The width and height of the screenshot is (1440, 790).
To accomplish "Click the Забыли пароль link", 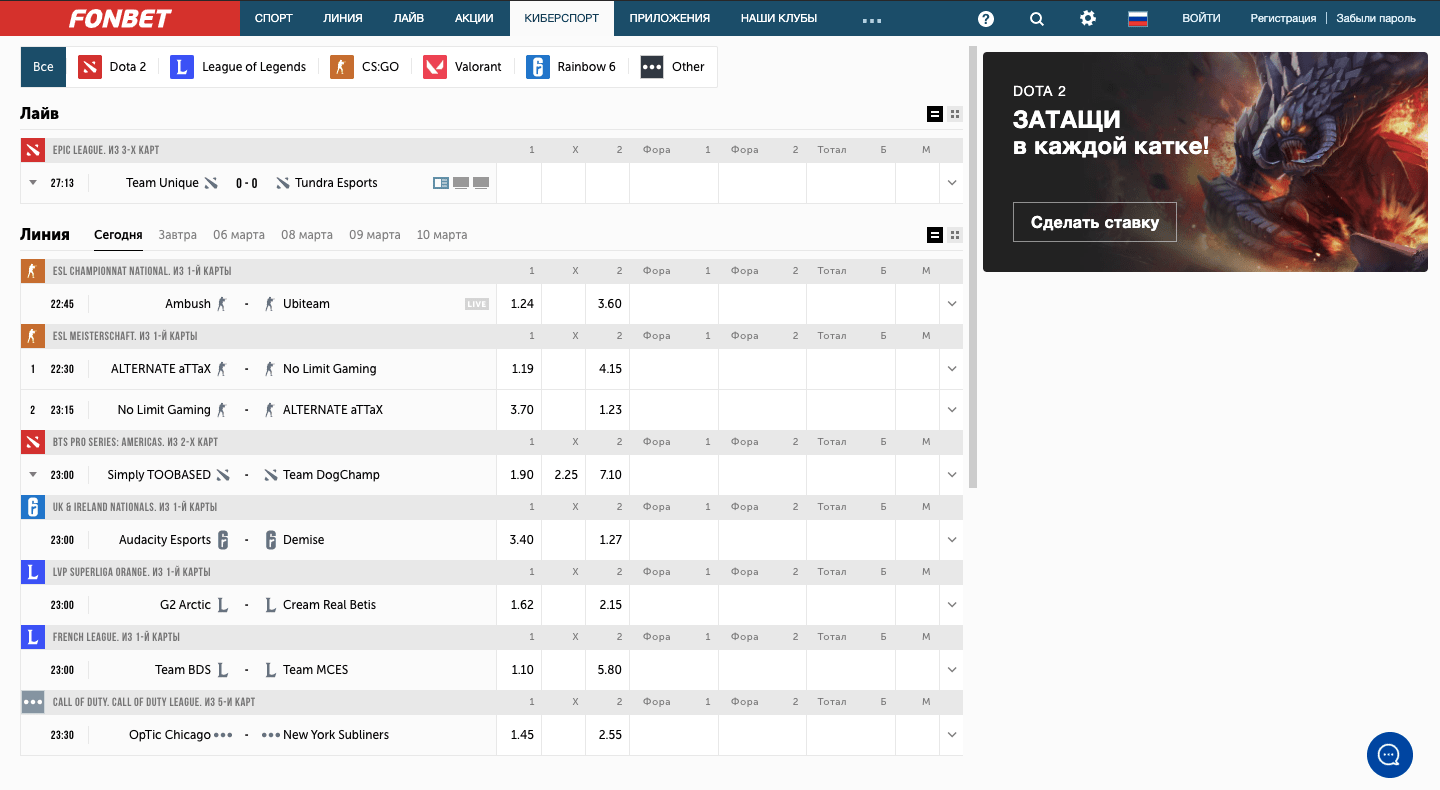I will pos(1376,18).
